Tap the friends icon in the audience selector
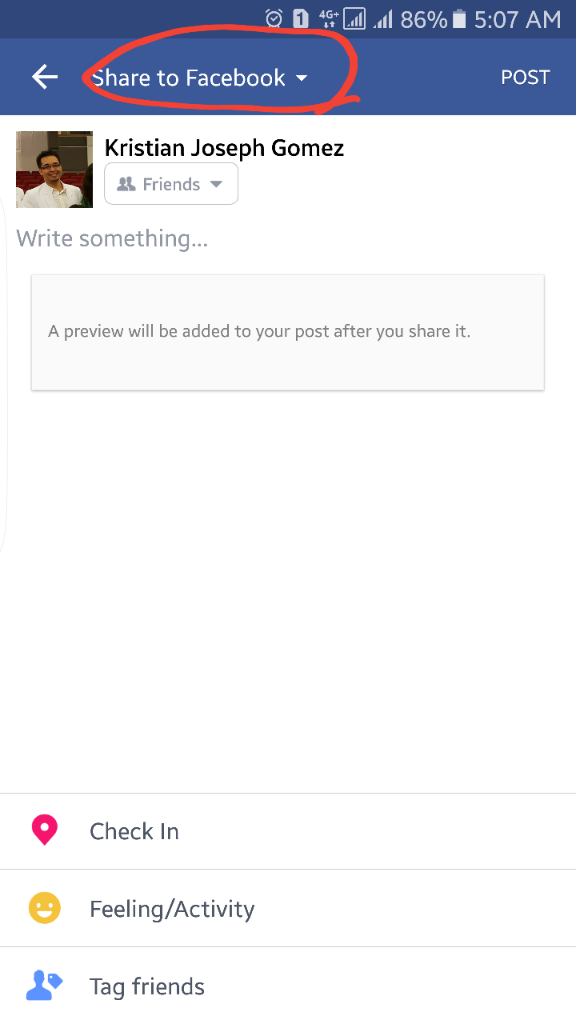The width and height of the screenshot is (576, 1024). click(x=126, y=184)
